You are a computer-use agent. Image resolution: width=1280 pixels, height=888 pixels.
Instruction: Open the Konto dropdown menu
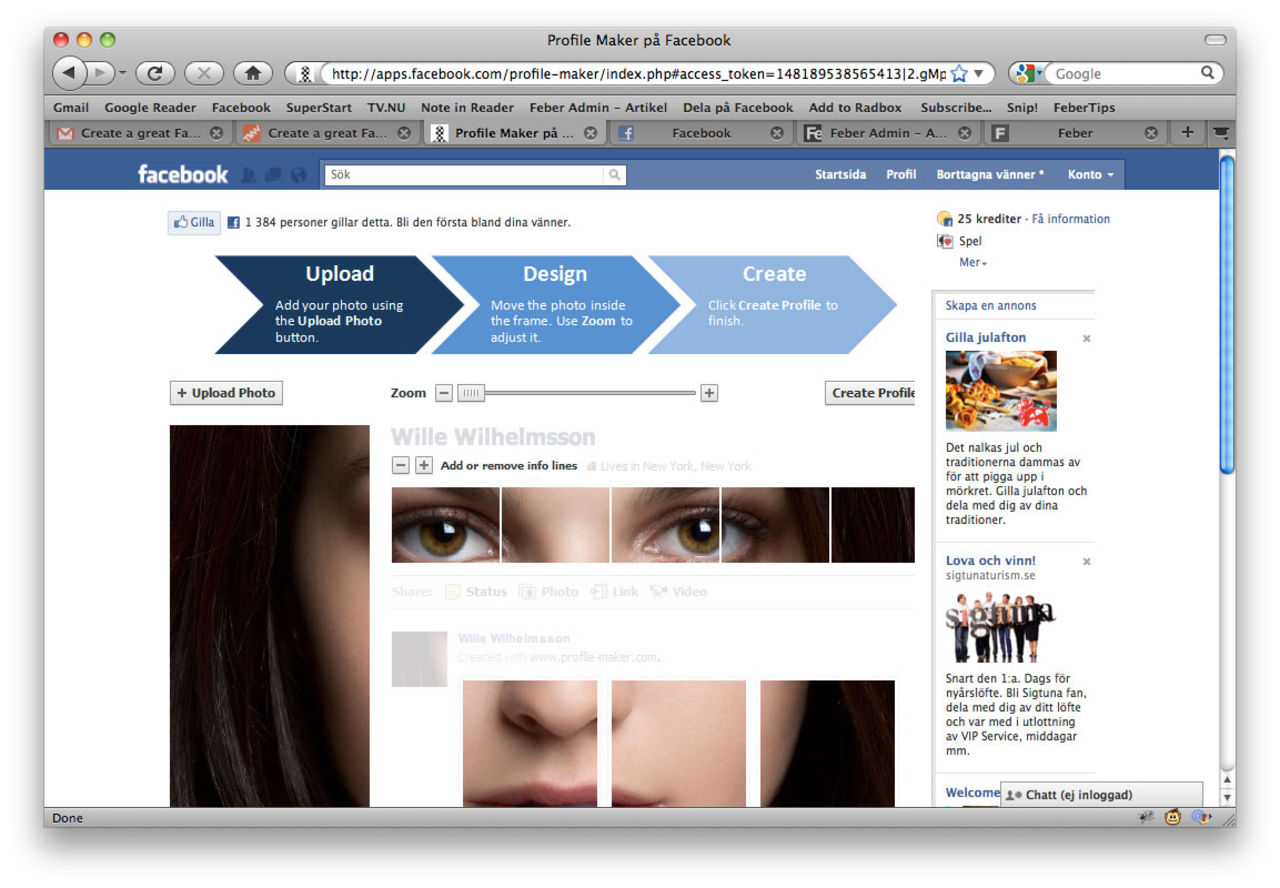coord(1090,174)
